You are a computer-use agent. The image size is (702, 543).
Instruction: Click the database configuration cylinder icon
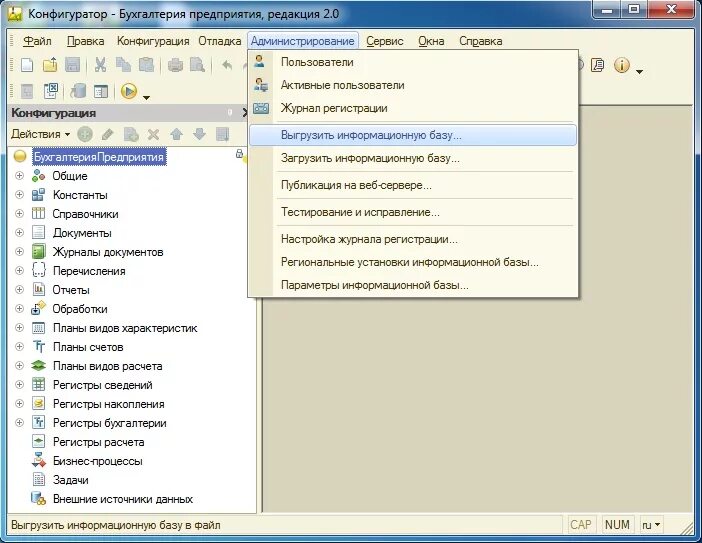(x=78, y=91)
